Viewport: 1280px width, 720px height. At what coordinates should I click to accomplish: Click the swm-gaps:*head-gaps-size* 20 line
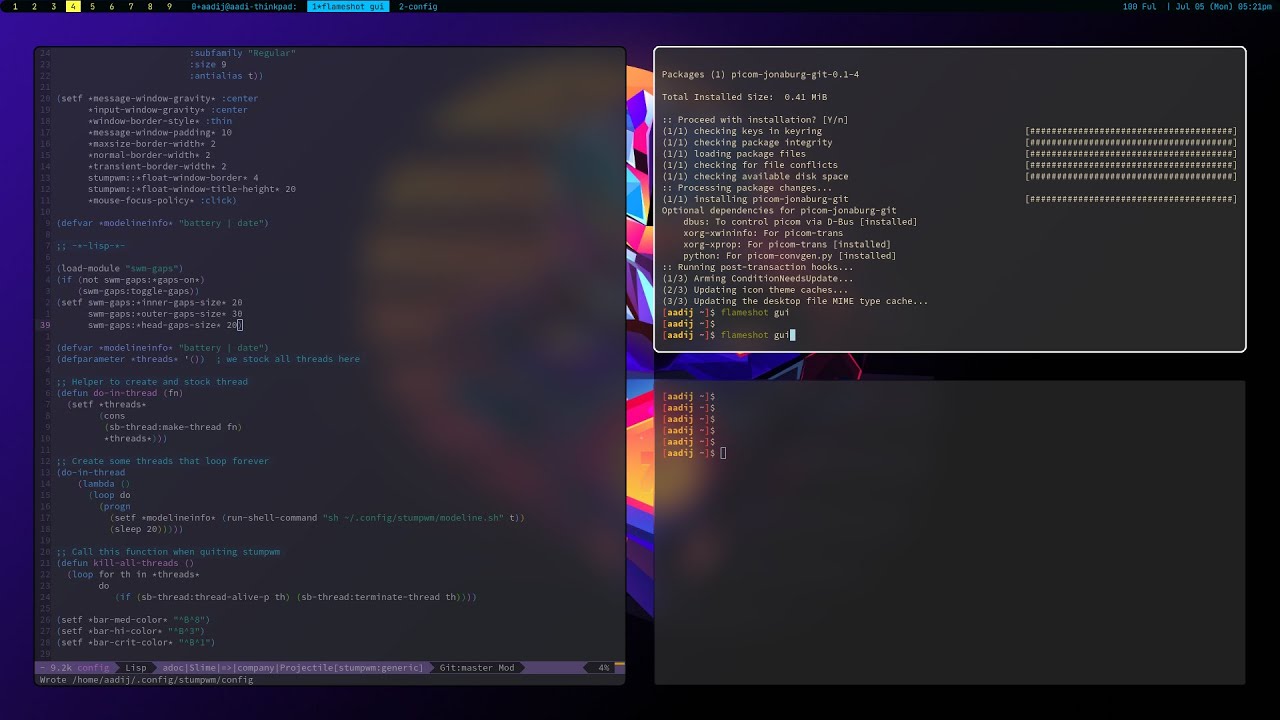(163, 325)
